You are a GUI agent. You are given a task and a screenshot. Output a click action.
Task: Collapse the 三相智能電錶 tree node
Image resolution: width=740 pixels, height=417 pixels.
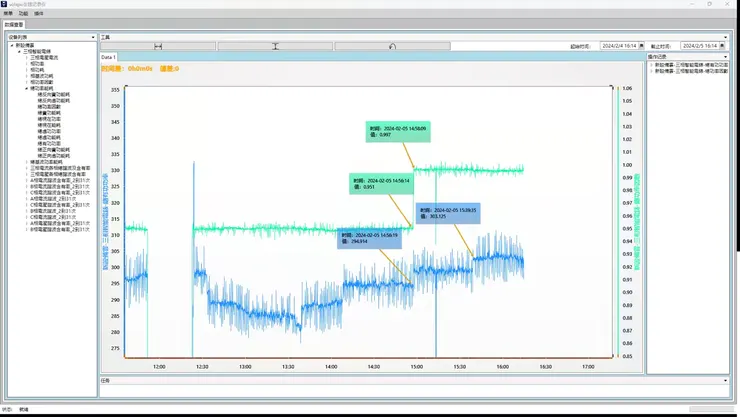click(19, 51)
